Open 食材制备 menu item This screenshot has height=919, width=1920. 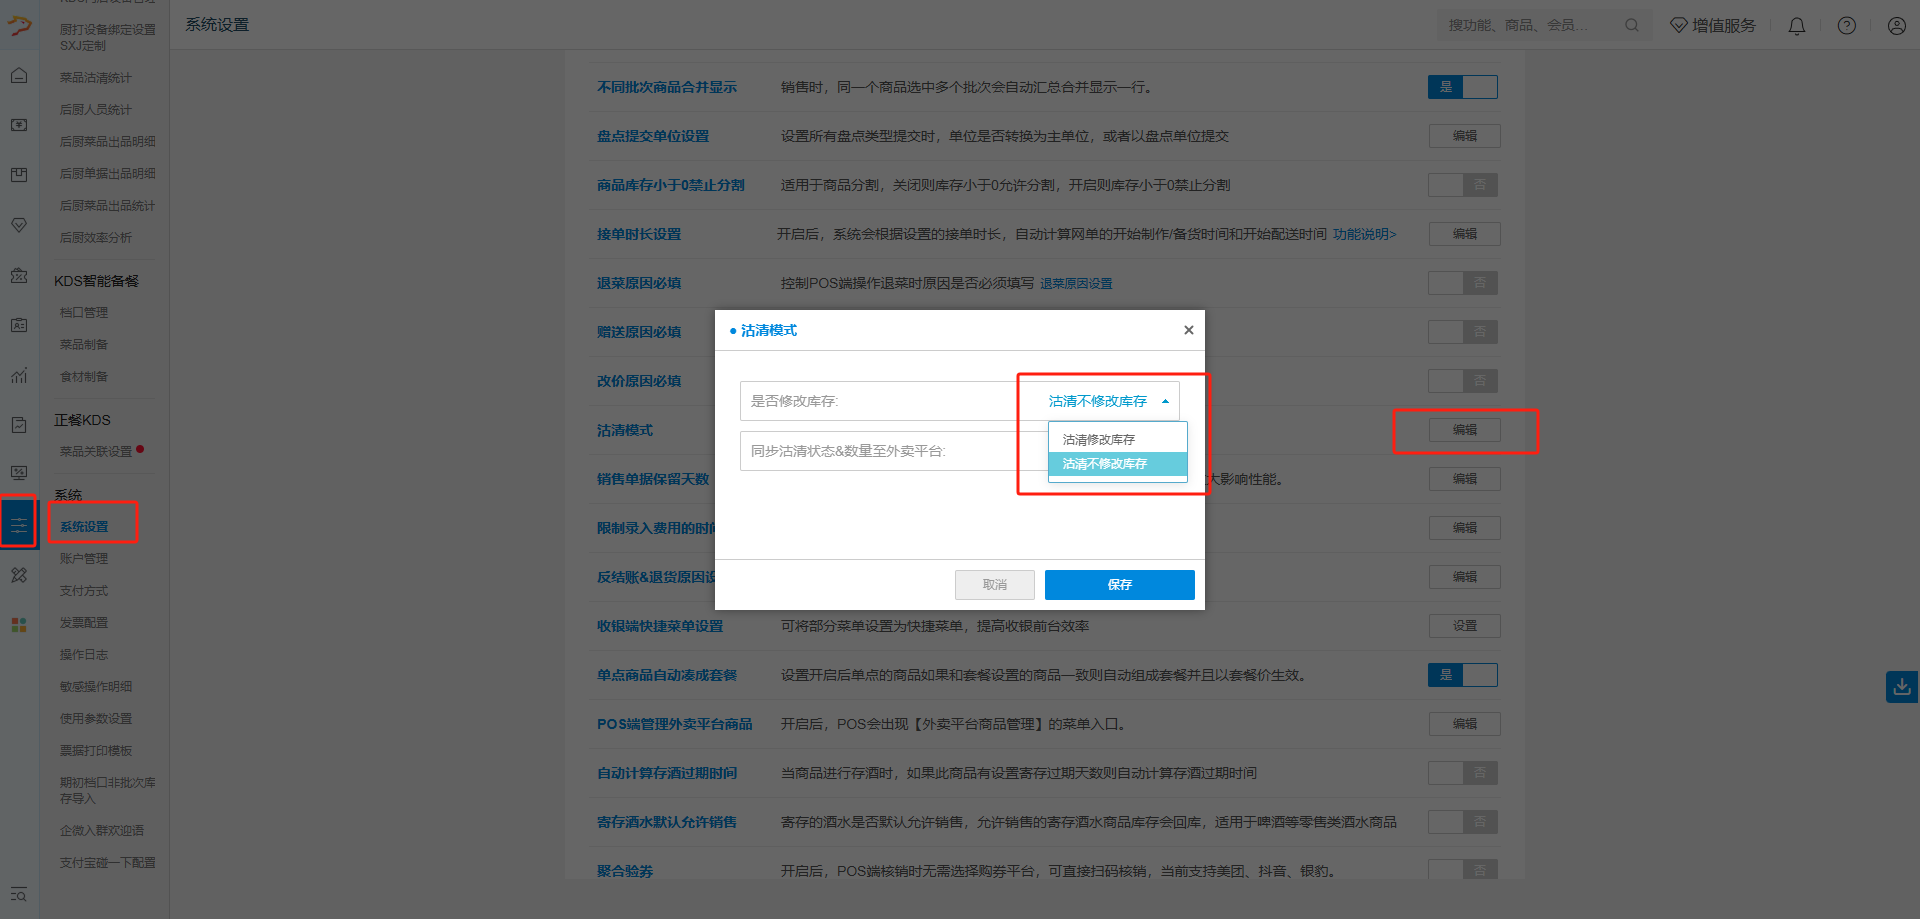[84, 377]
